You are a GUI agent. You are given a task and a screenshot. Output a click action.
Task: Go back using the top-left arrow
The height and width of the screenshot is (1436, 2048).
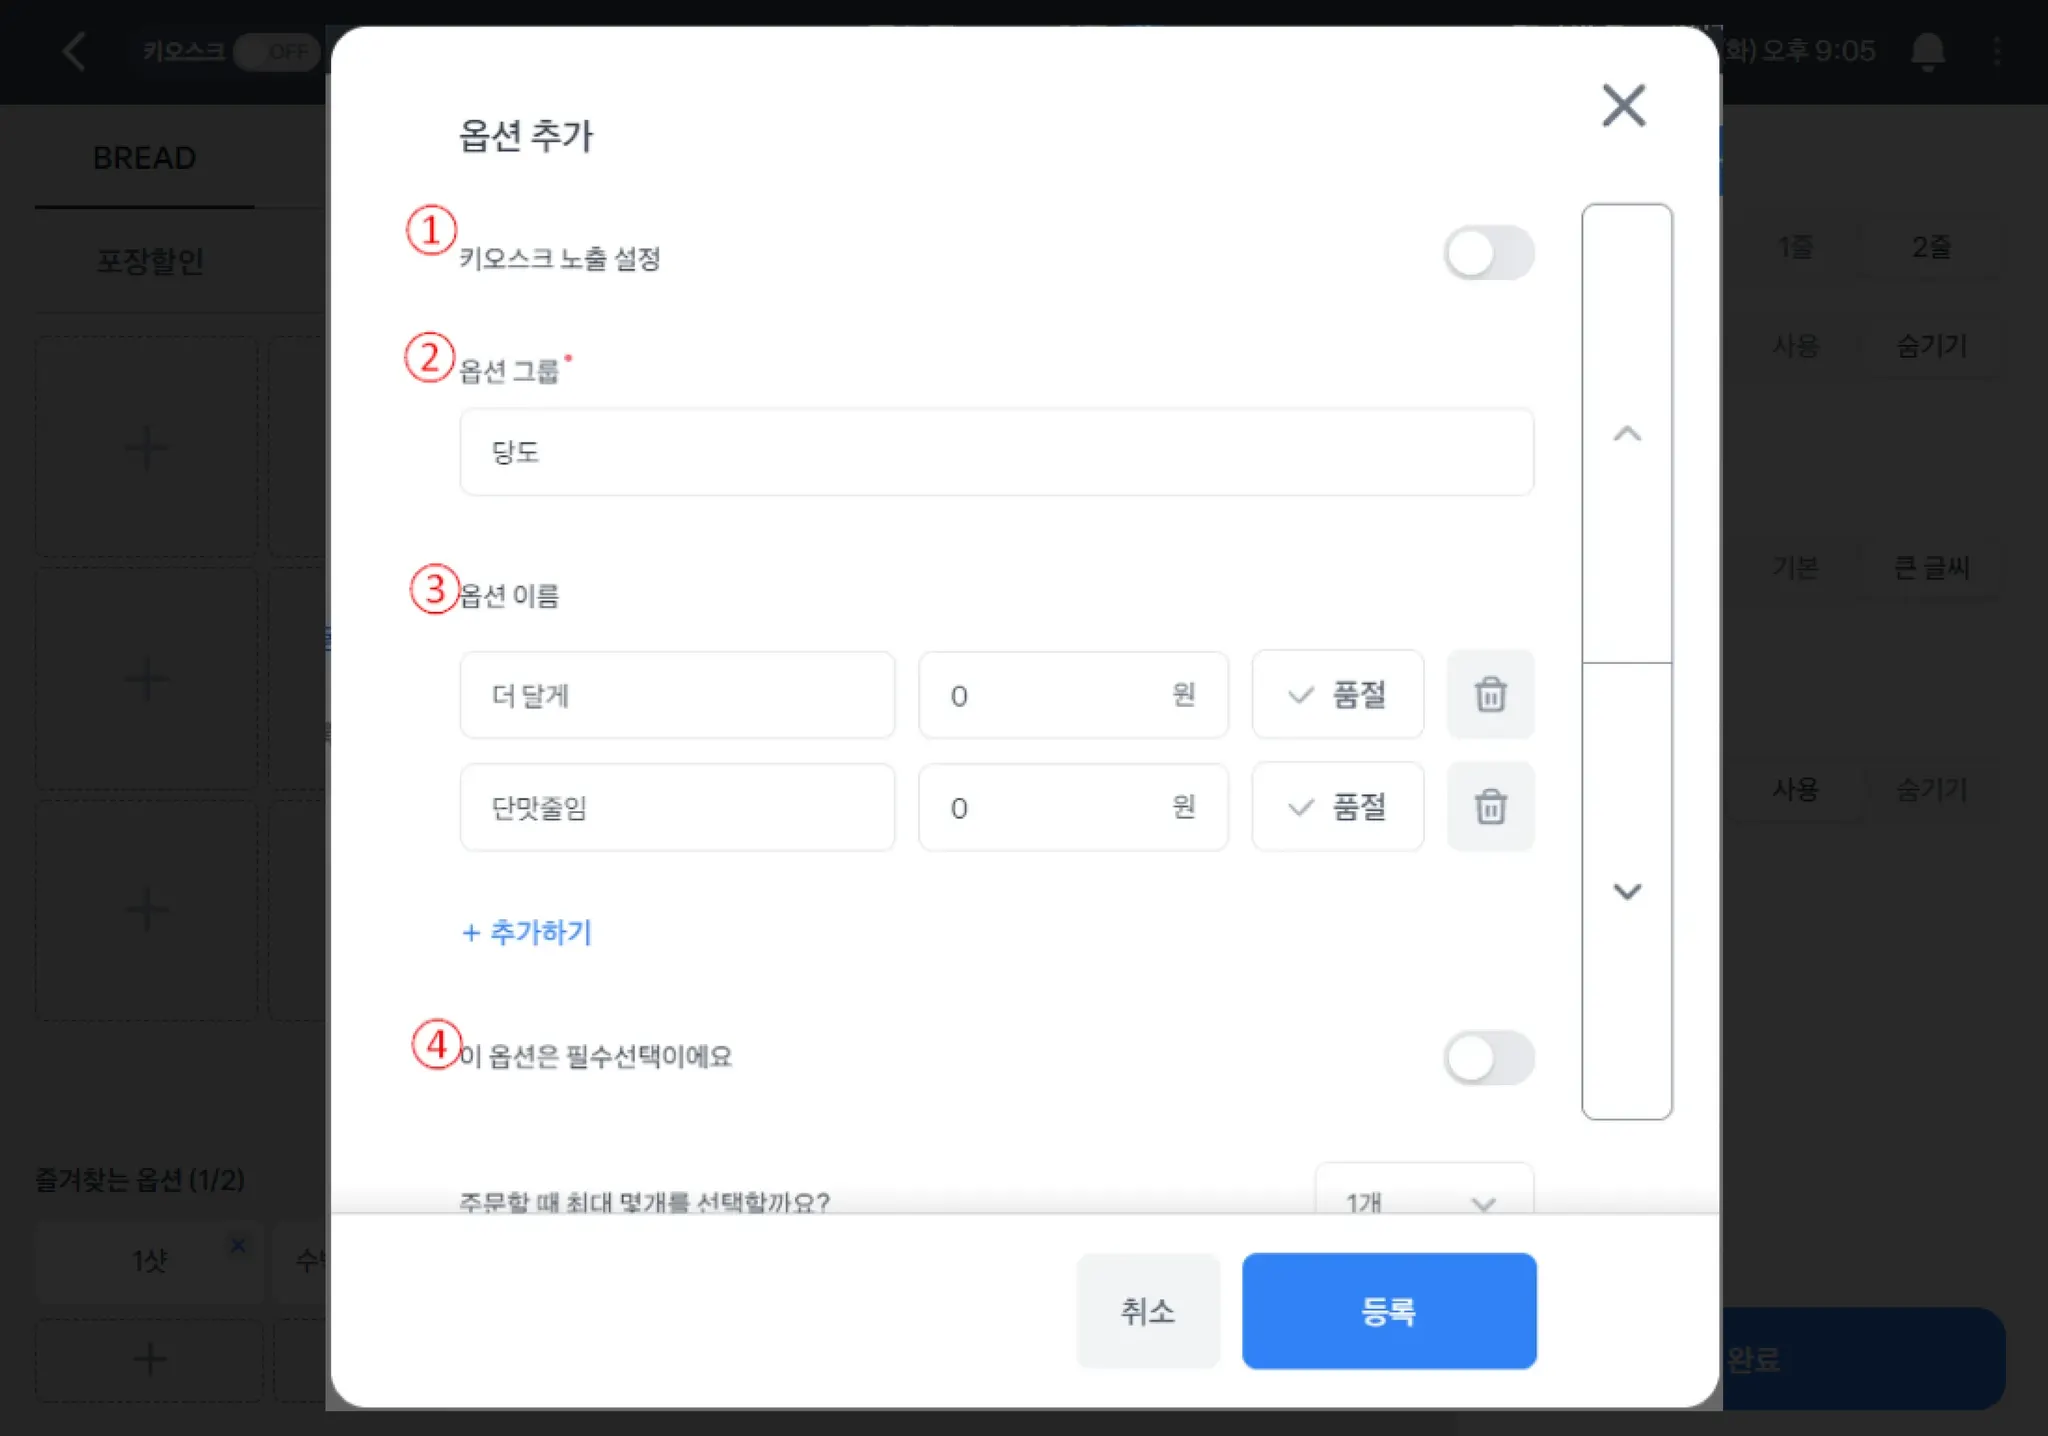tap(75, 51)
